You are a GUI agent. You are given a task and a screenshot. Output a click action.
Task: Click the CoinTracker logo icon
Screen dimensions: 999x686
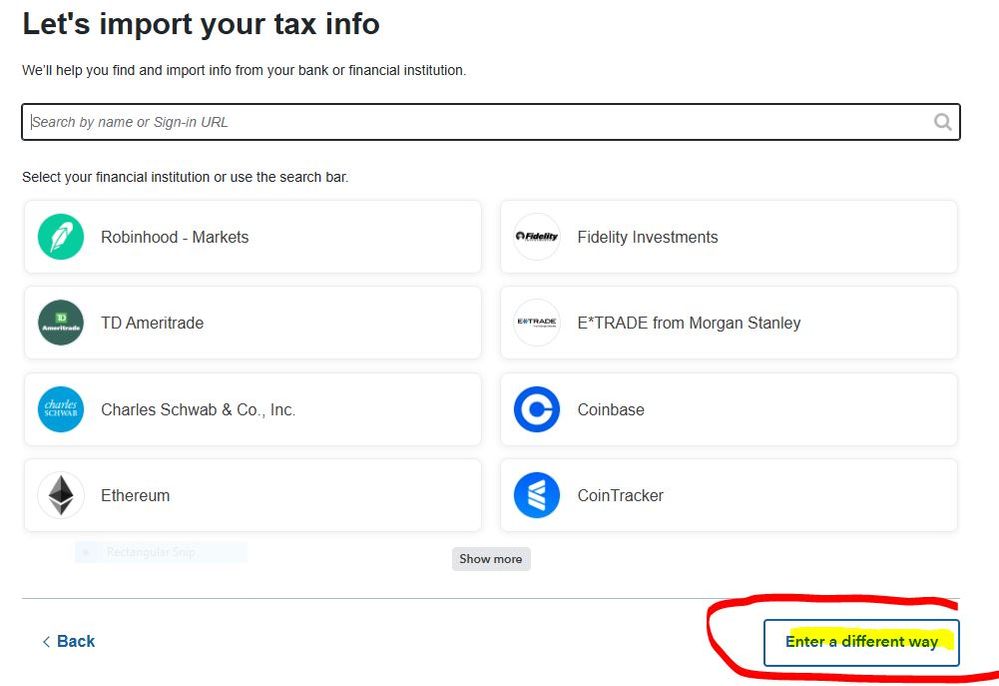[536, 496]
